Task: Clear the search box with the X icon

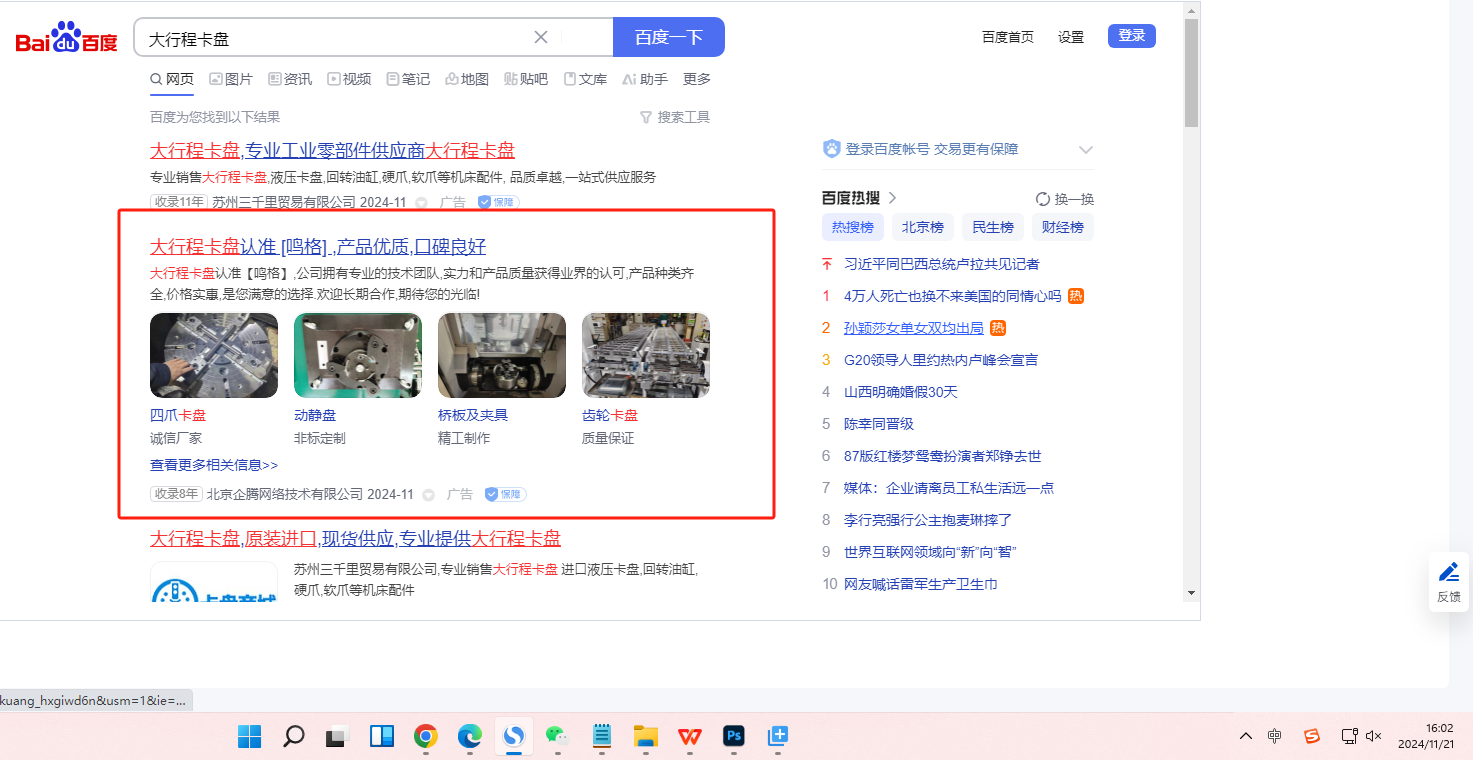Action: (541, 37)
